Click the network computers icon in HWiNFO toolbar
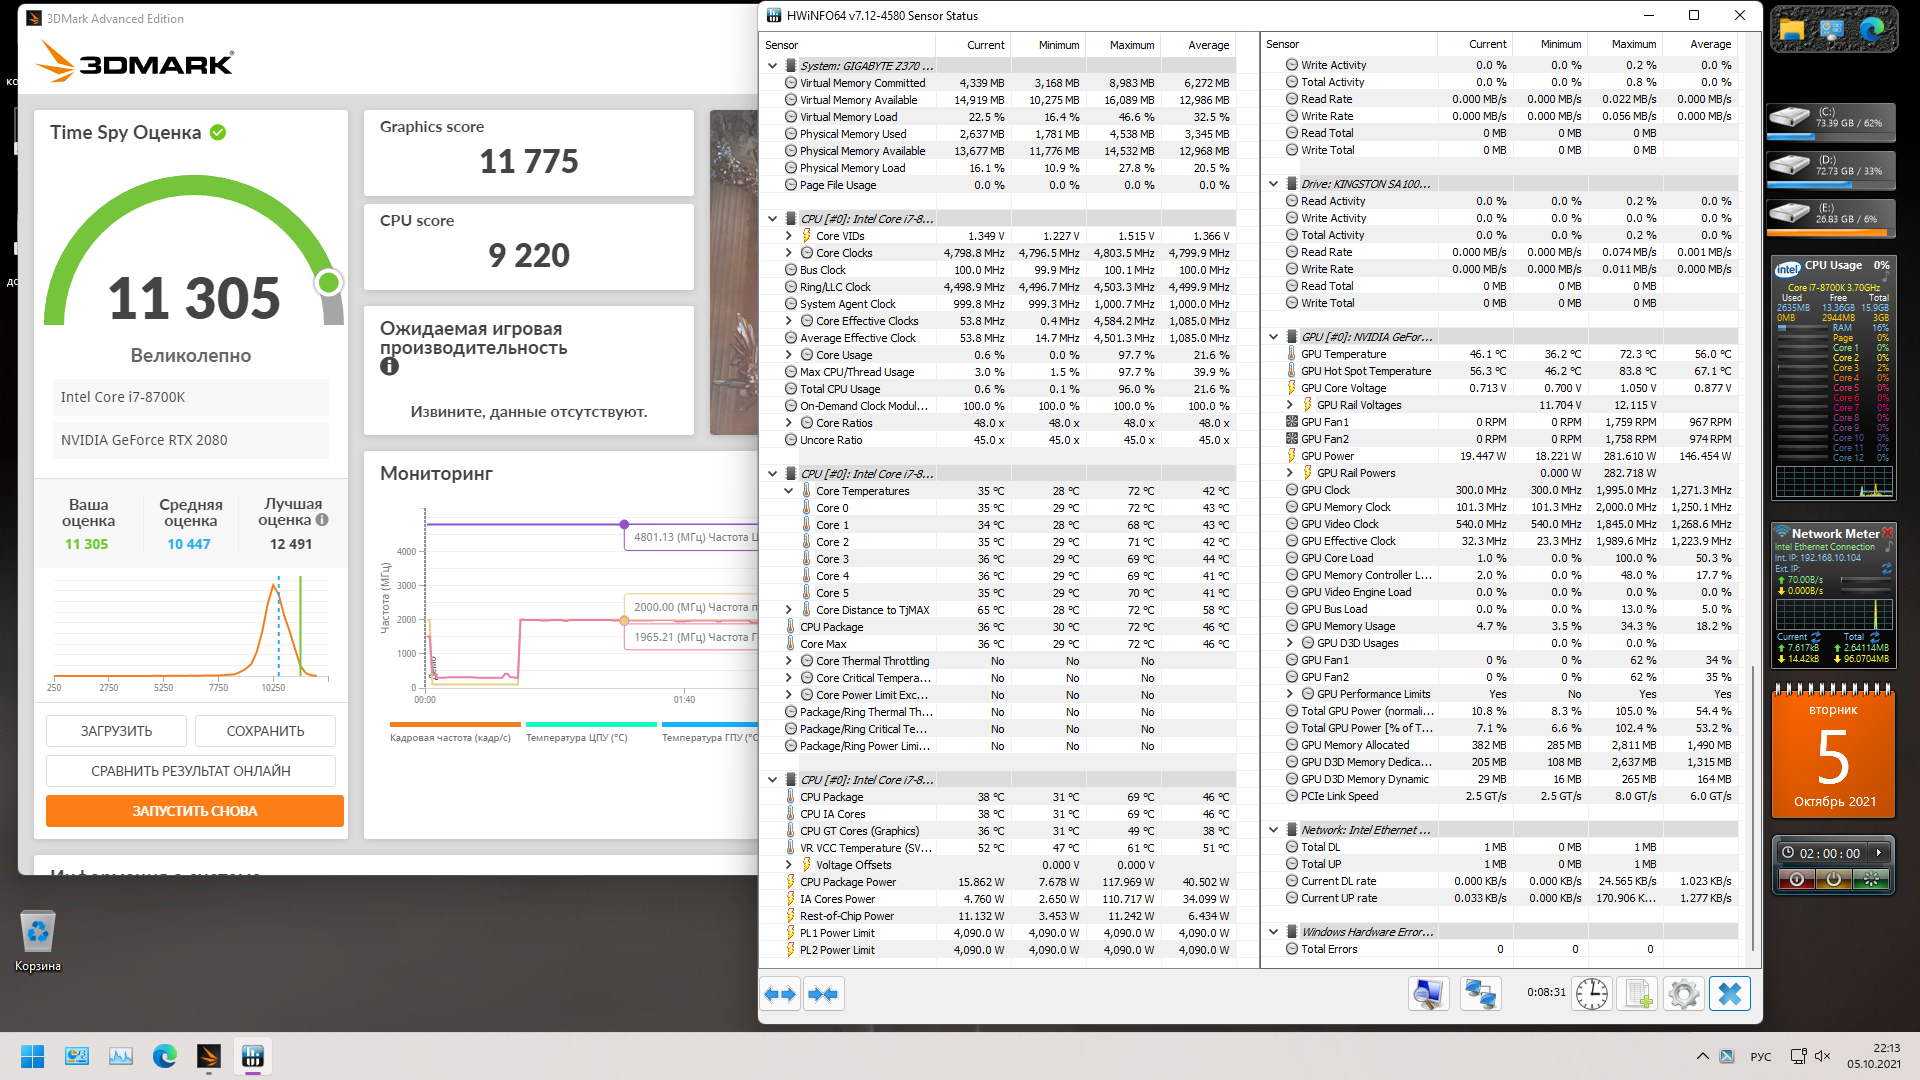Image resolution: width=1920 pixels, height=1080 pixels. click(1479, 994)
